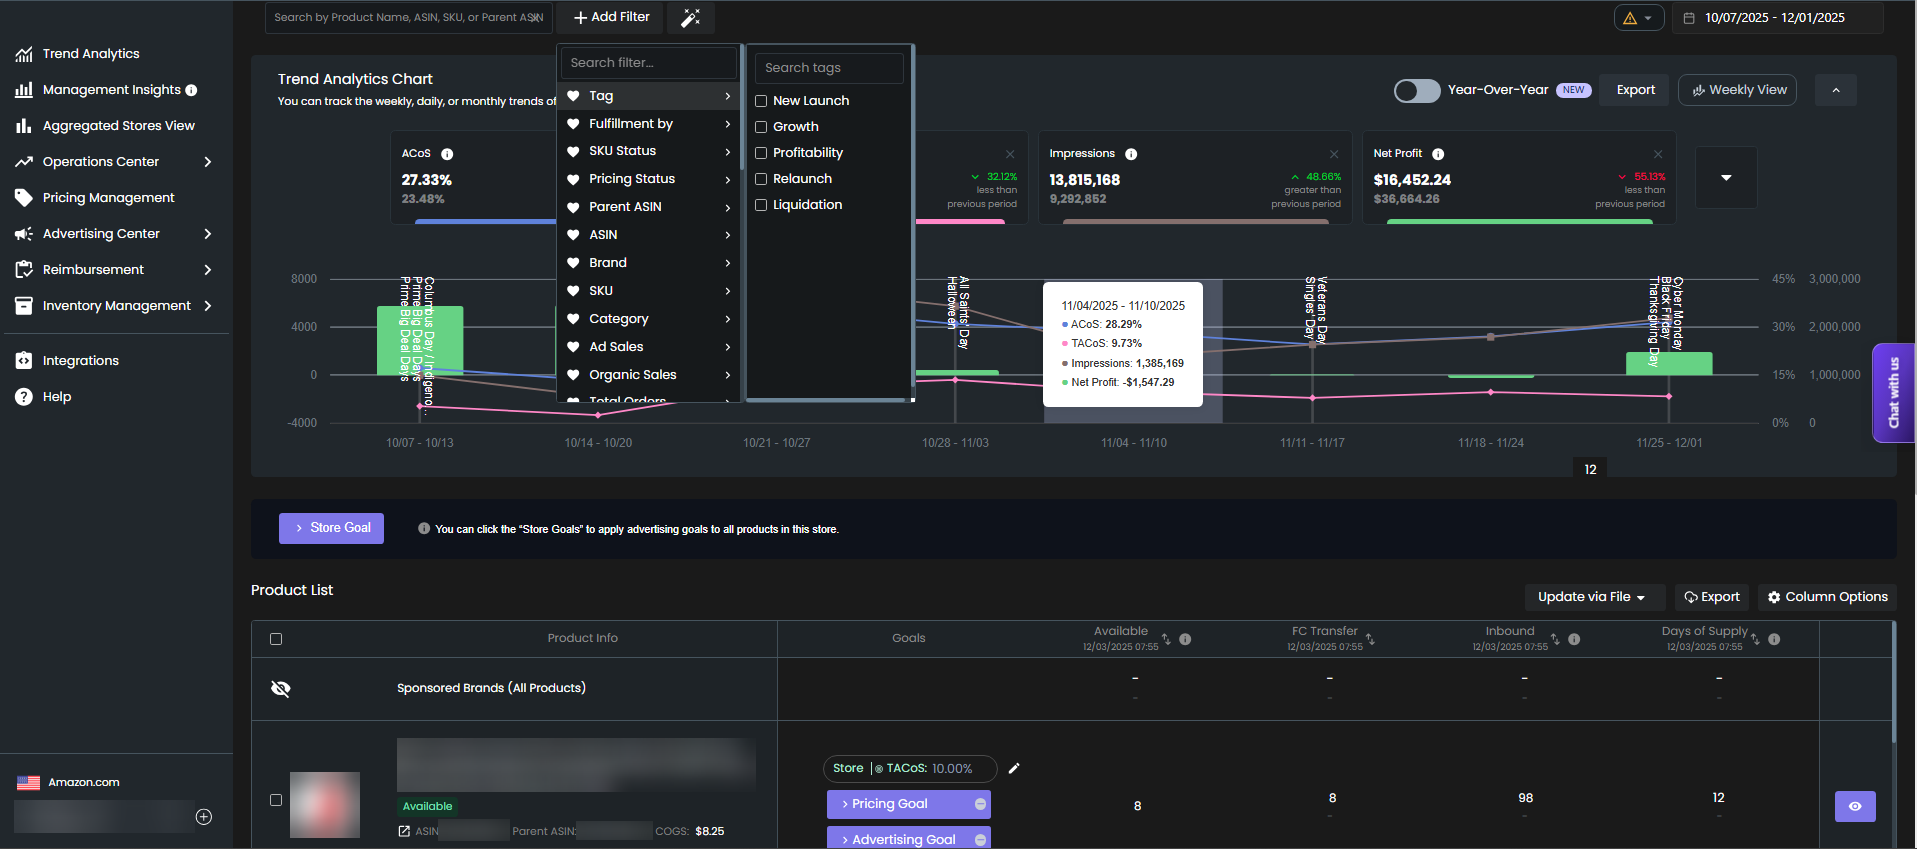
Task: Toggle visibility of Sponsored Brands row
Action: point(281,689)
